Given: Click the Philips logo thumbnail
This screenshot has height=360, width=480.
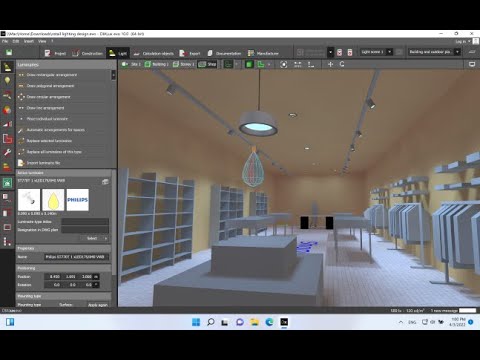Looking at the screenshot, I should [x=78, y=200].
